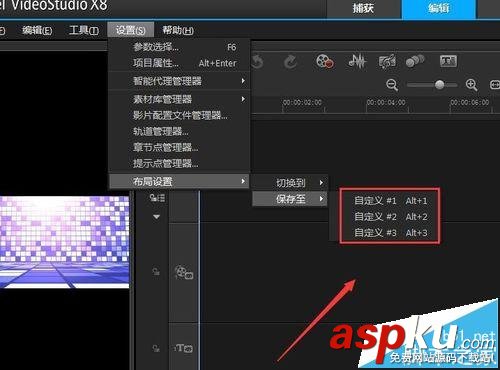Switch to the 捕获 tab

[363, 9]
